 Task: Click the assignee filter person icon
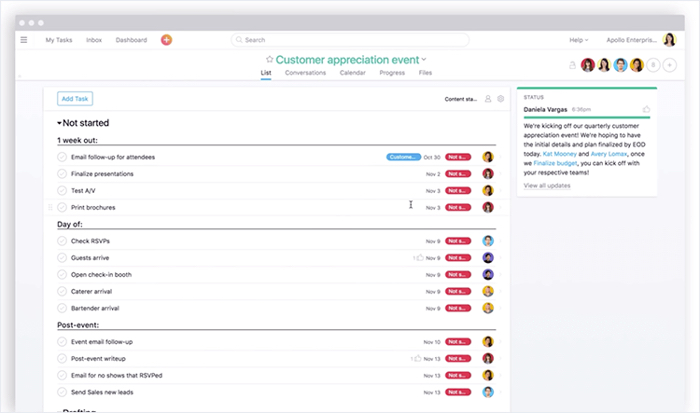point(488,99)
